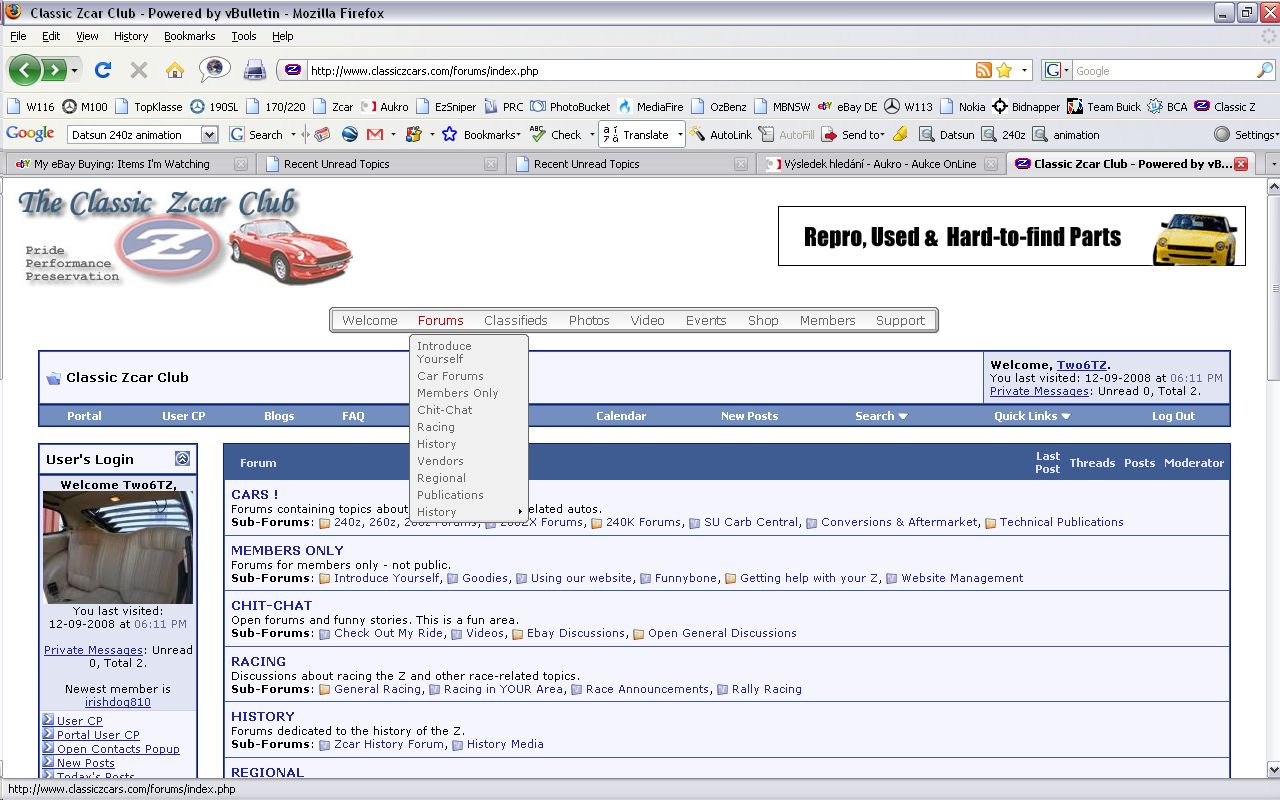Open the W113 bookmark
1280x800 pixels.
[908, 107]
